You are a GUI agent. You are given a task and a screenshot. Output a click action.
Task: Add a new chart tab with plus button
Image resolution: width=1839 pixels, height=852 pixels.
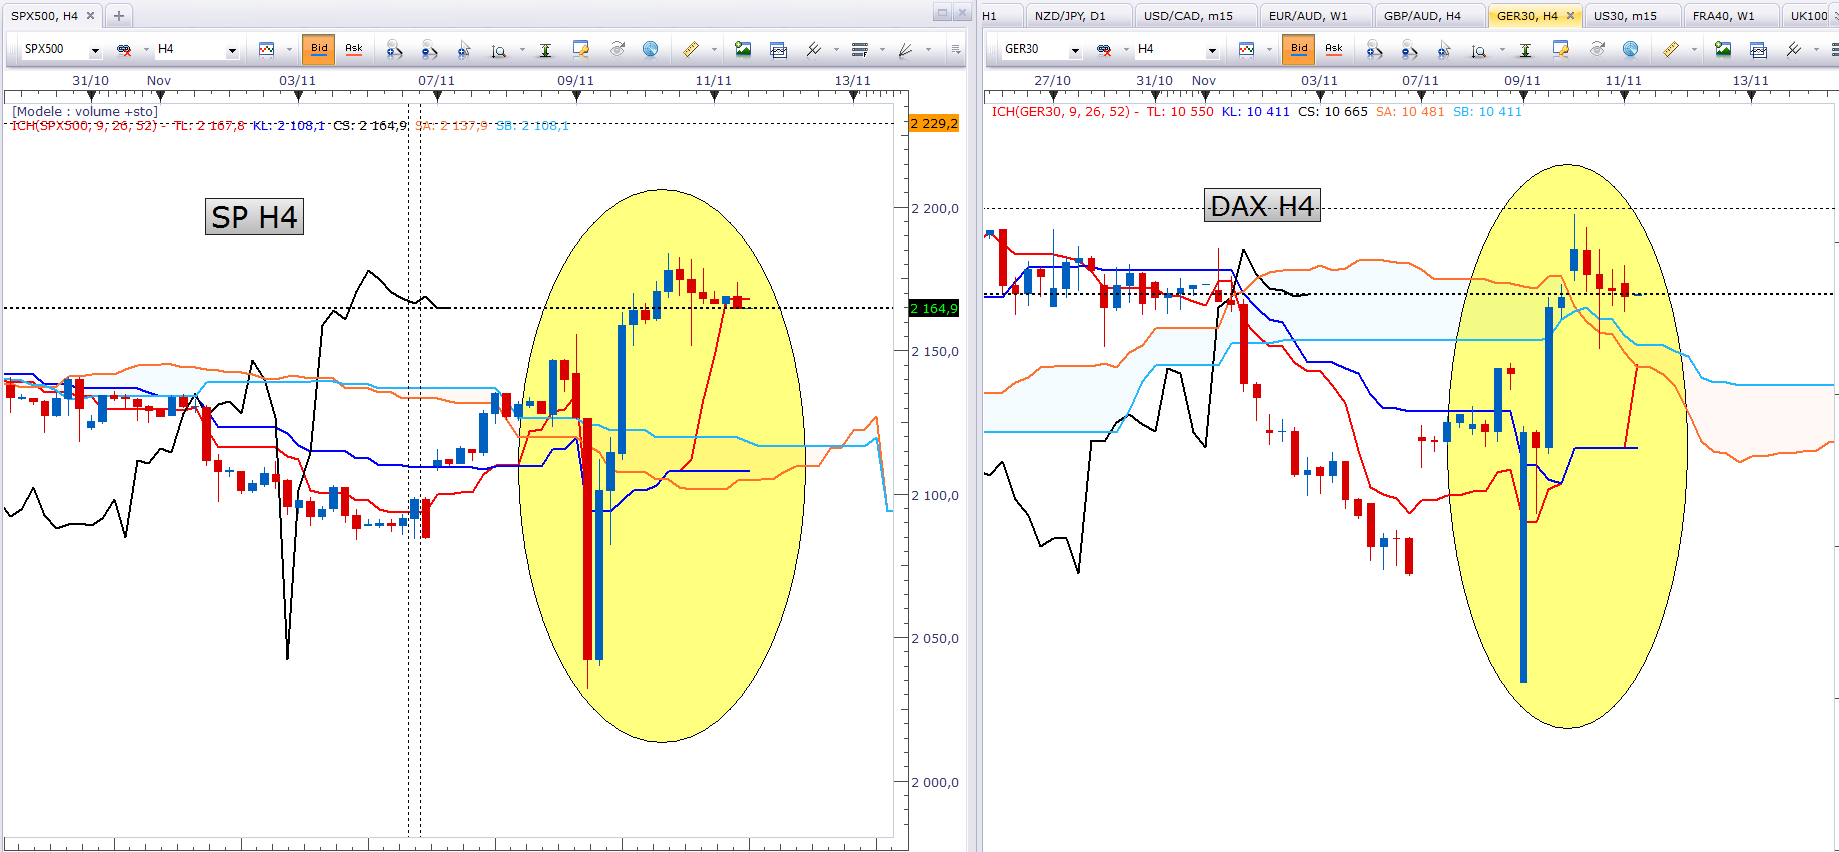[x=119, y=16]
